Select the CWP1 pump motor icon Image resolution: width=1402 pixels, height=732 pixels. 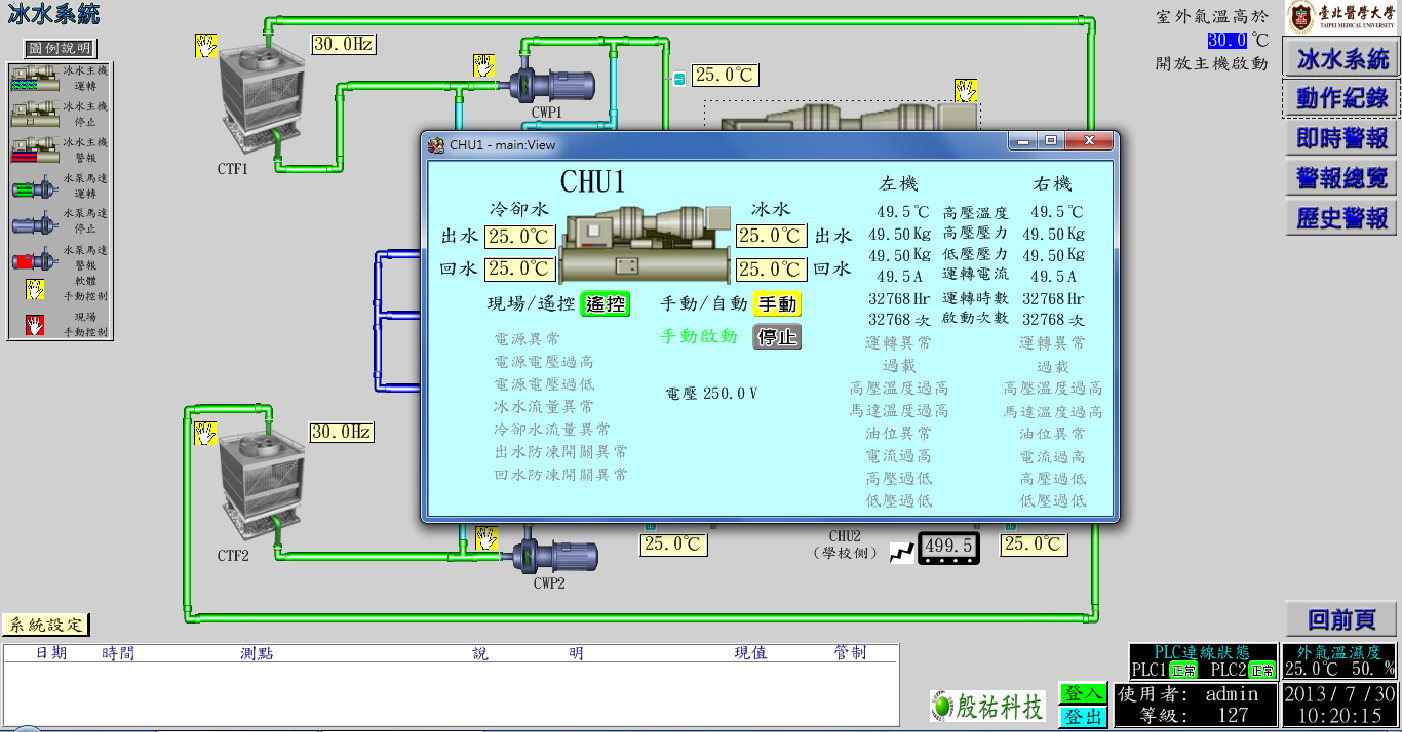tap(550, 82)
